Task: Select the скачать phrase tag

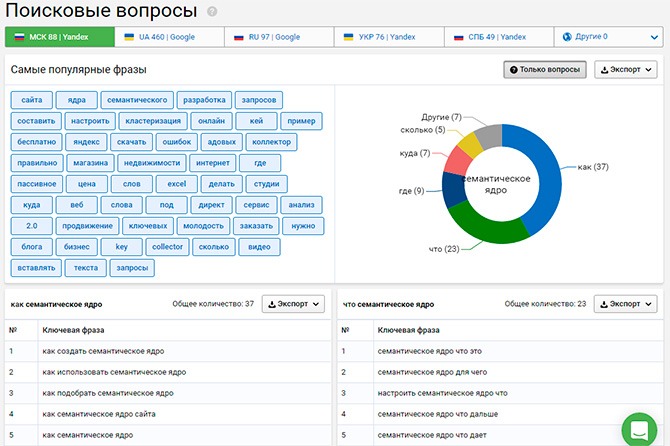Action: tap(132, 142)
